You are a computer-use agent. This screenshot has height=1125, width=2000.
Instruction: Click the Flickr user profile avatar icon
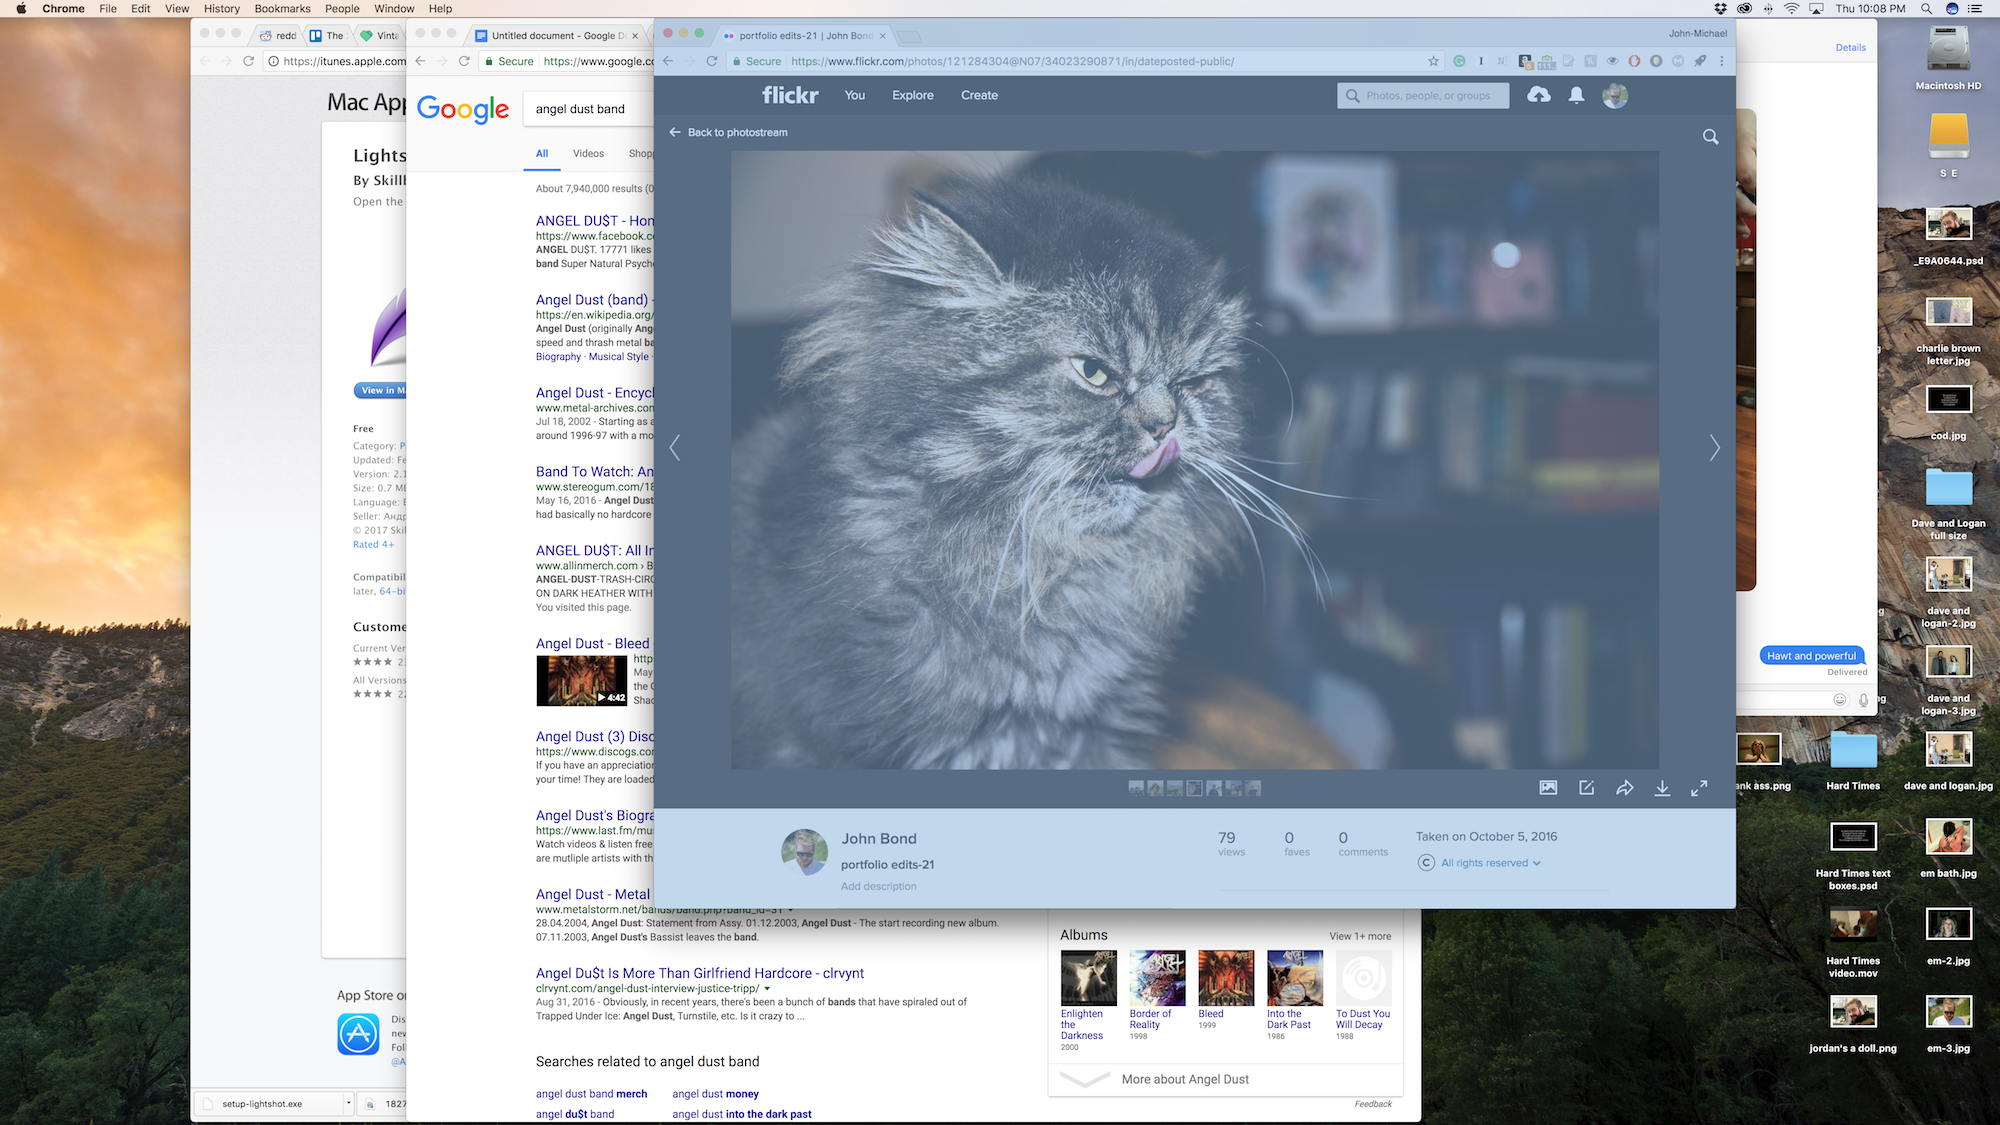pos(1614,95)
